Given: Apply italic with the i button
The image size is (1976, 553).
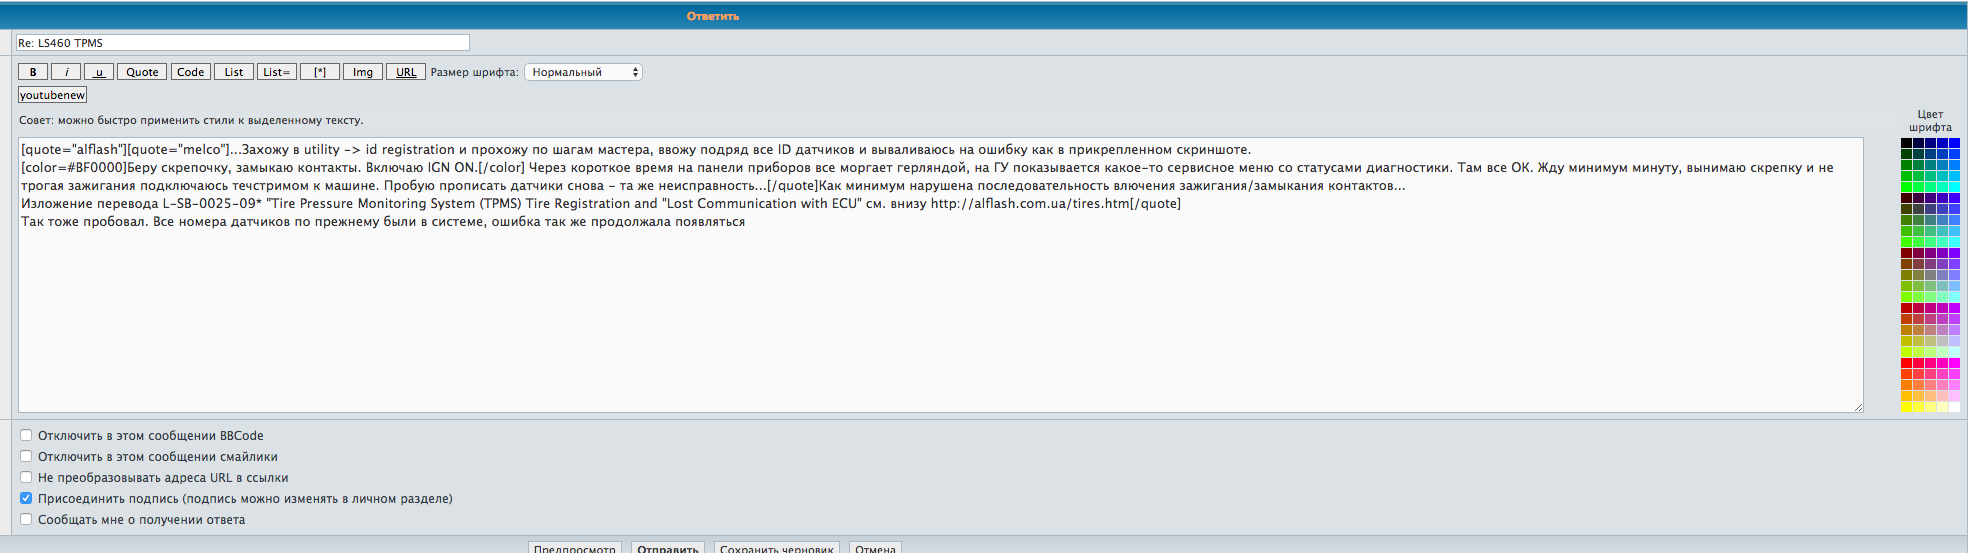Looking at the screenshot, I should pos(66,72).
